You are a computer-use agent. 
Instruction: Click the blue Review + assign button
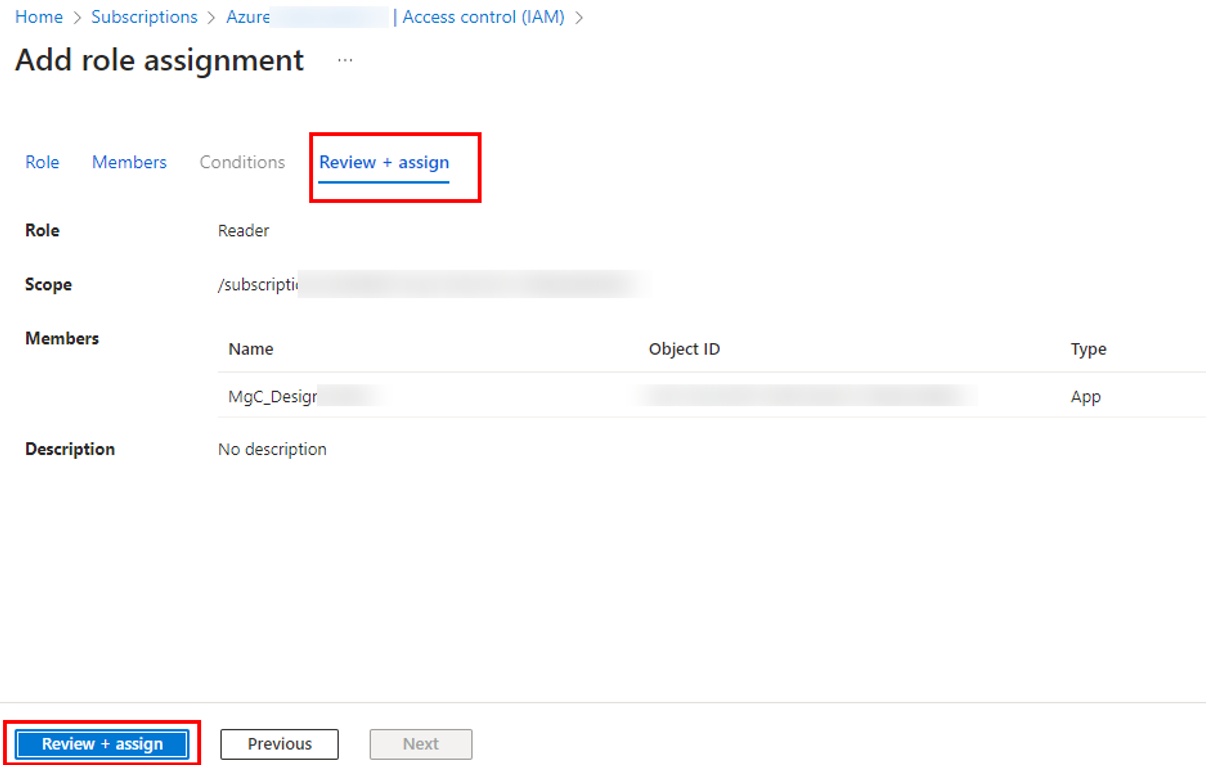(102, 744)
